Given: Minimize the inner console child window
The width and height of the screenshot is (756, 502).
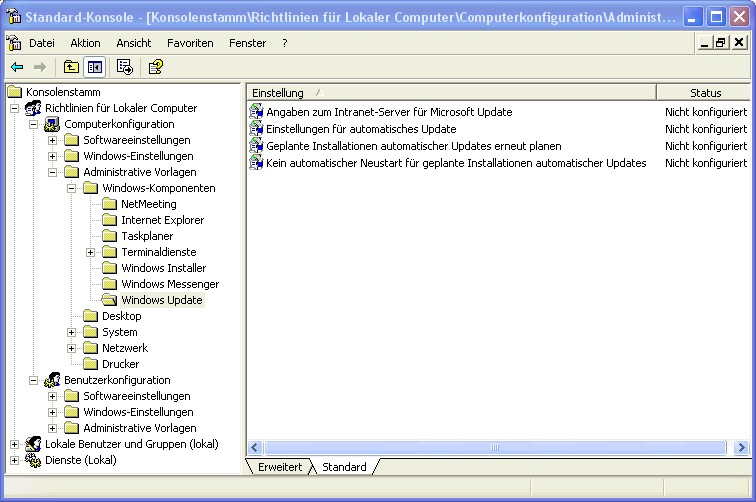Looking at the screenshot, I should pos(704,43).
